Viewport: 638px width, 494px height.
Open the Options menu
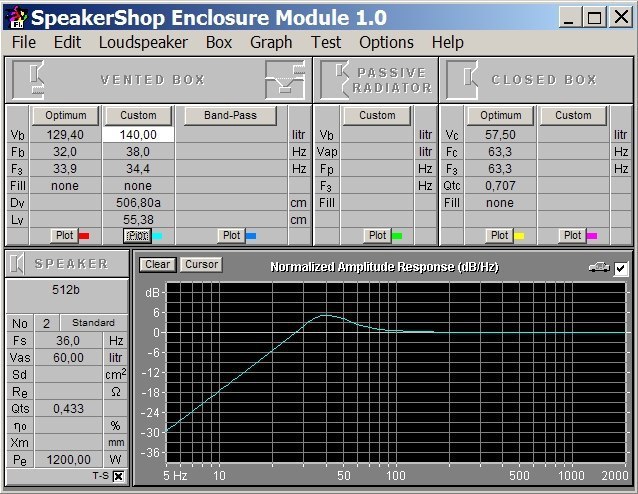[387, 42]
